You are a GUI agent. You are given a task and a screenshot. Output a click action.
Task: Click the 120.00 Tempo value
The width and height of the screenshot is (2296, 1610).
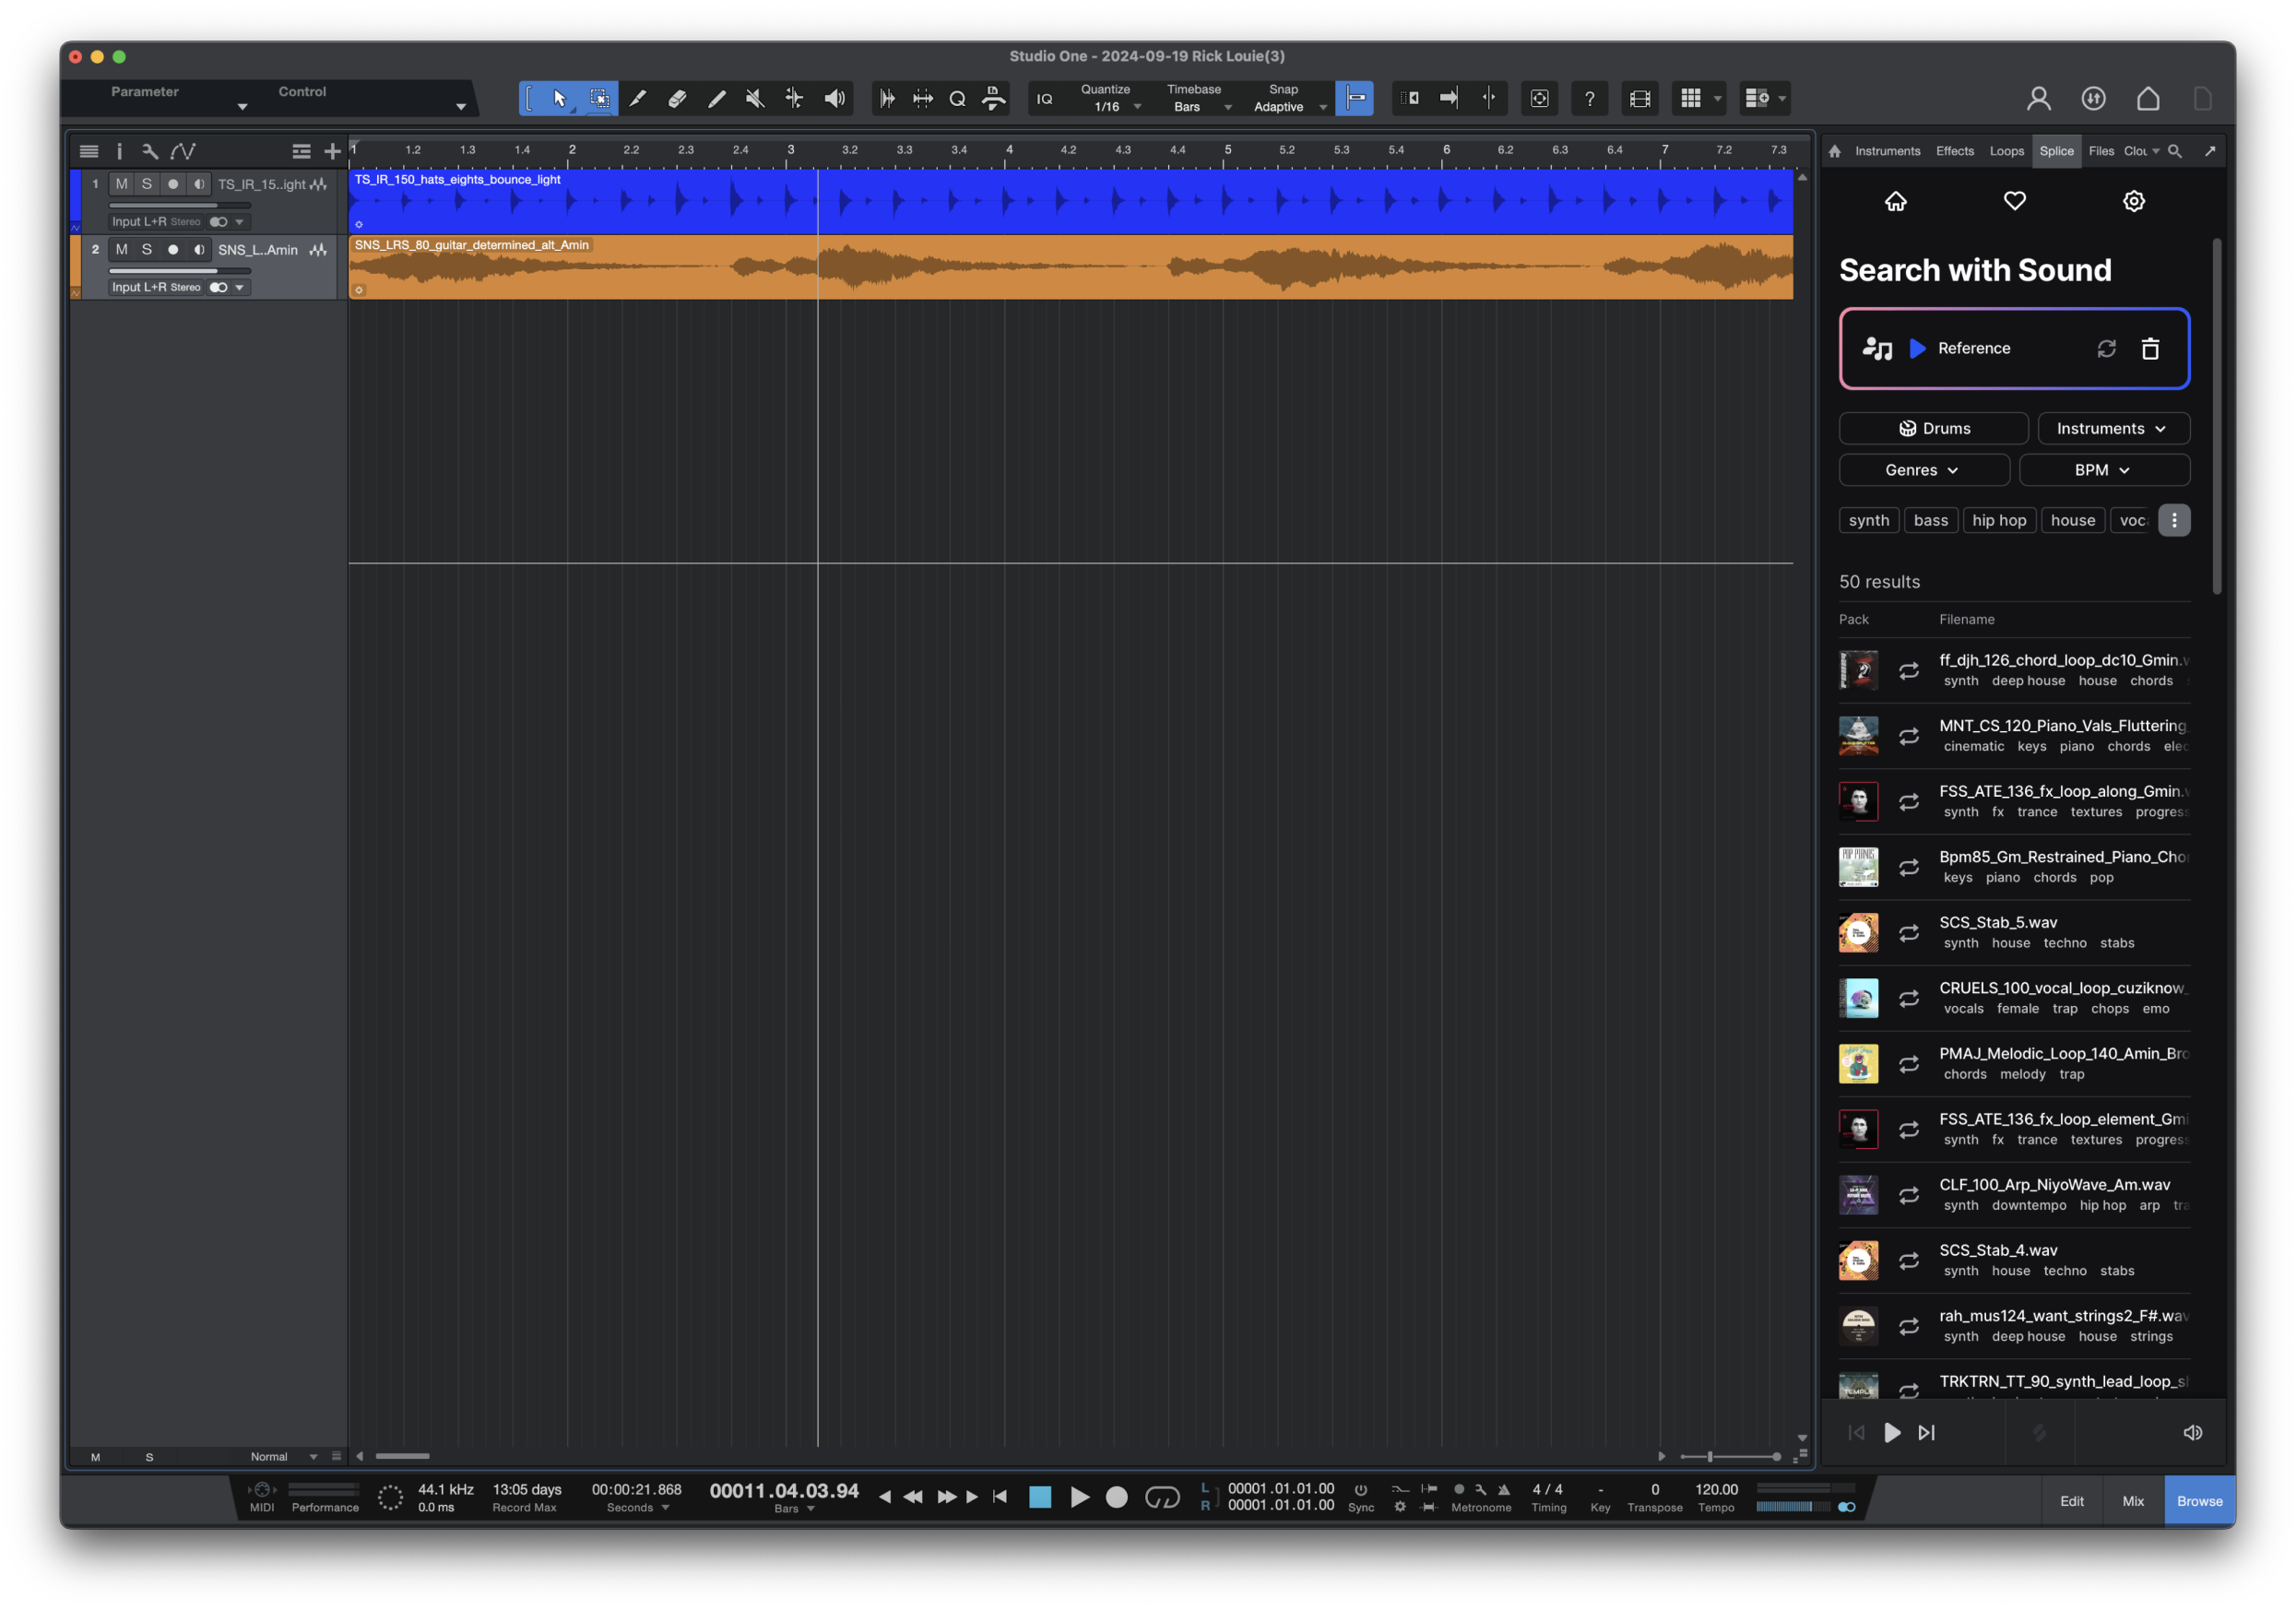pyautogui.click(x=1715, y=1489)
